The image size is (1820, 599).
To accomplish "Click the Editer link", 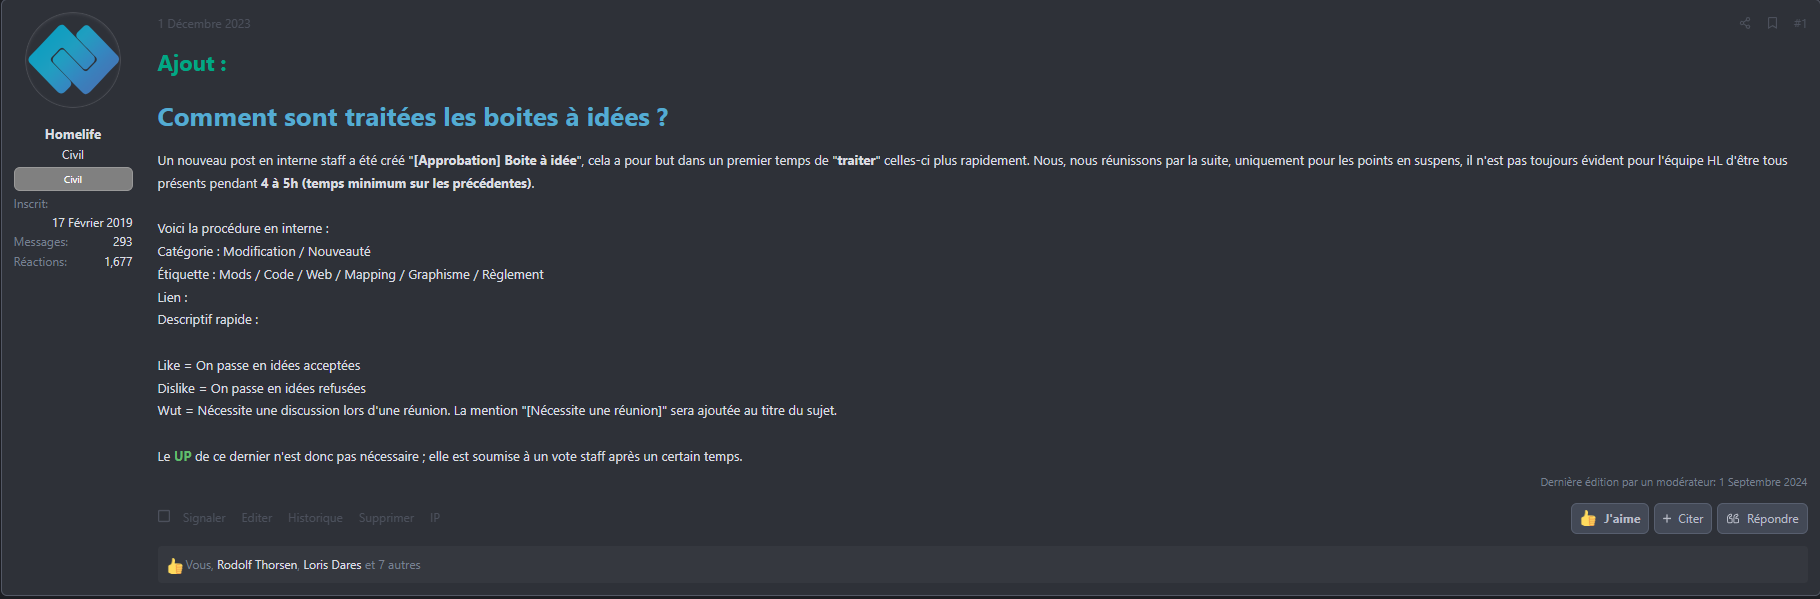I will (256, 518).
